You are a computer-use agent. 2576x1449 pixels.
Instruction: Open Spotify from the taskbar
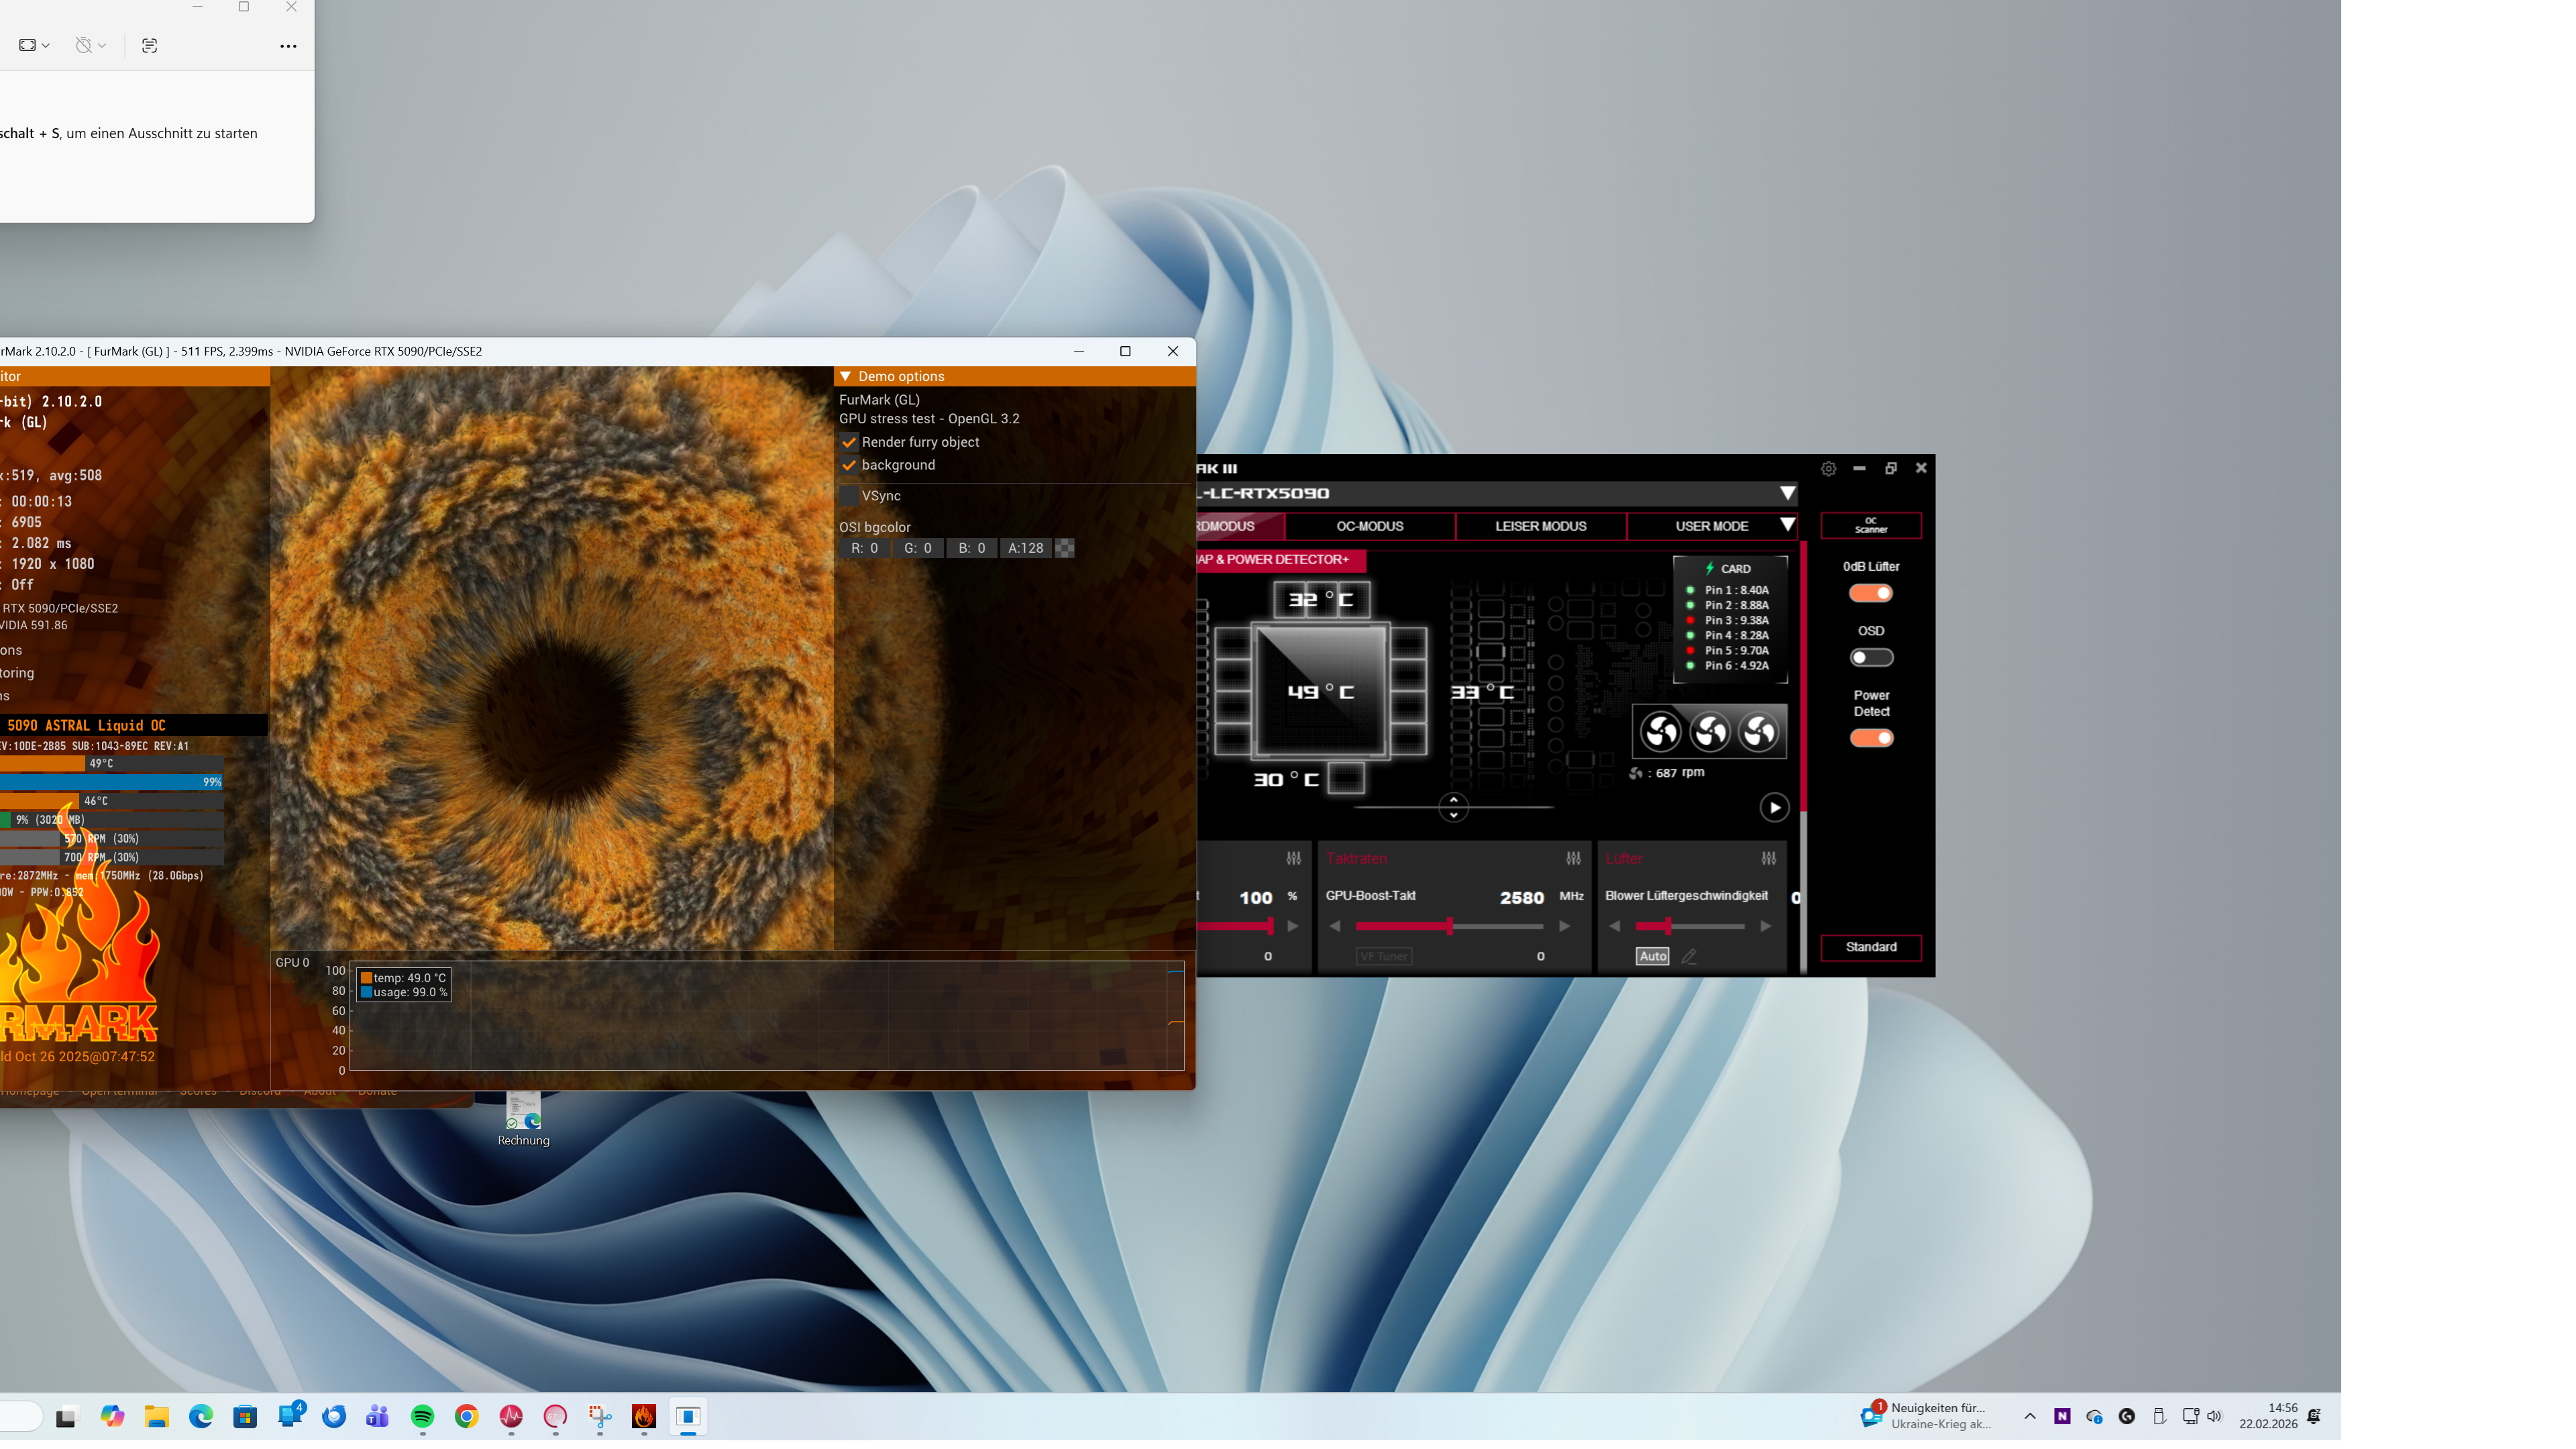(x=422, y=1416)
